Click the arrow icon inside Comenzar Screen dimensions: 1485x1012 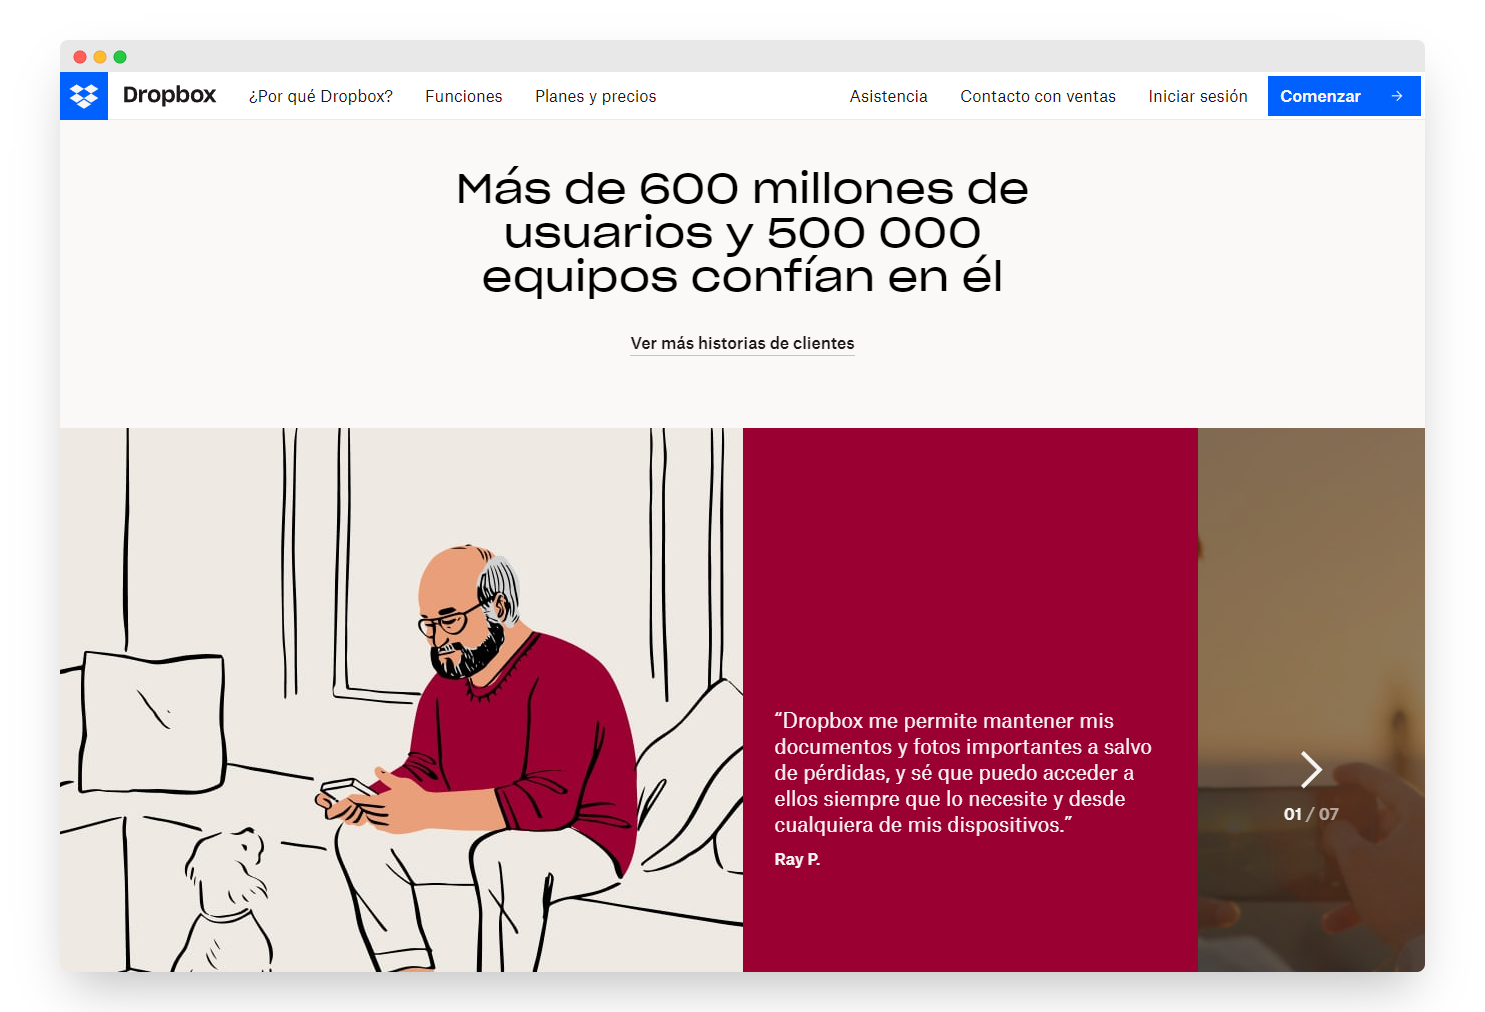tap(1397, 96)
